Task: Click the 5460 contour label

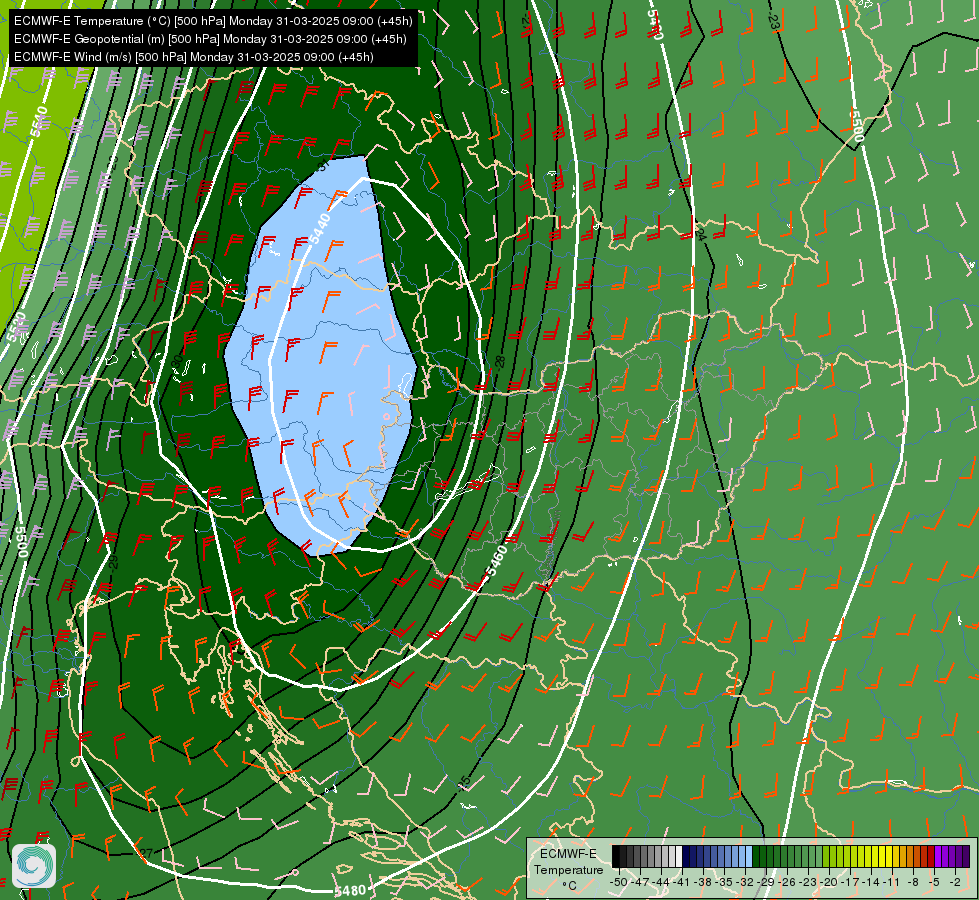Action: tap(496, 561)
